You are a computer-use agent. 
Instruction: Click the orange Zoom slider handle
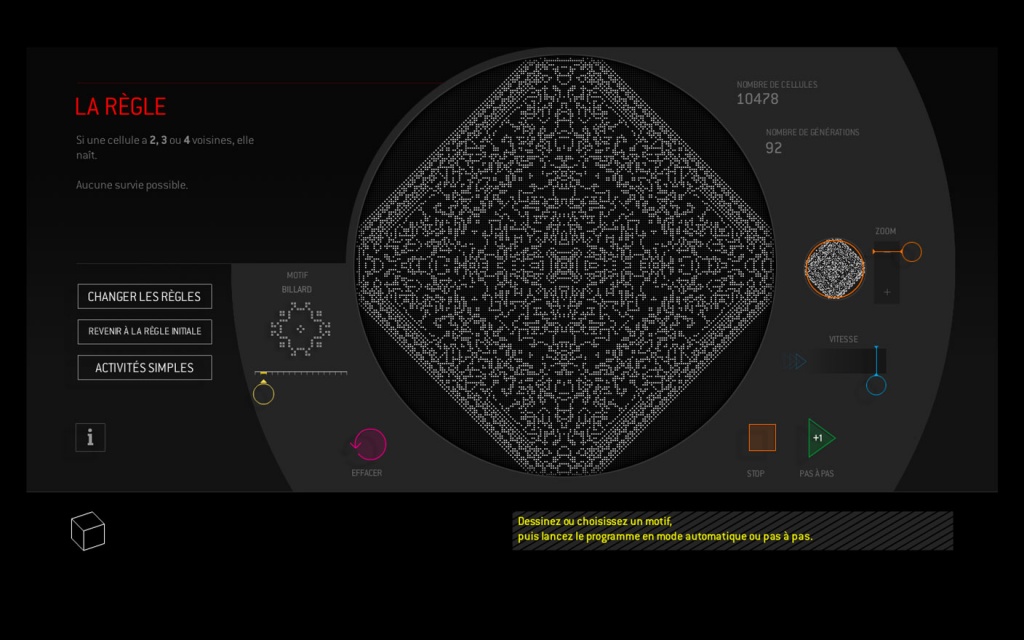click(911, 252)
